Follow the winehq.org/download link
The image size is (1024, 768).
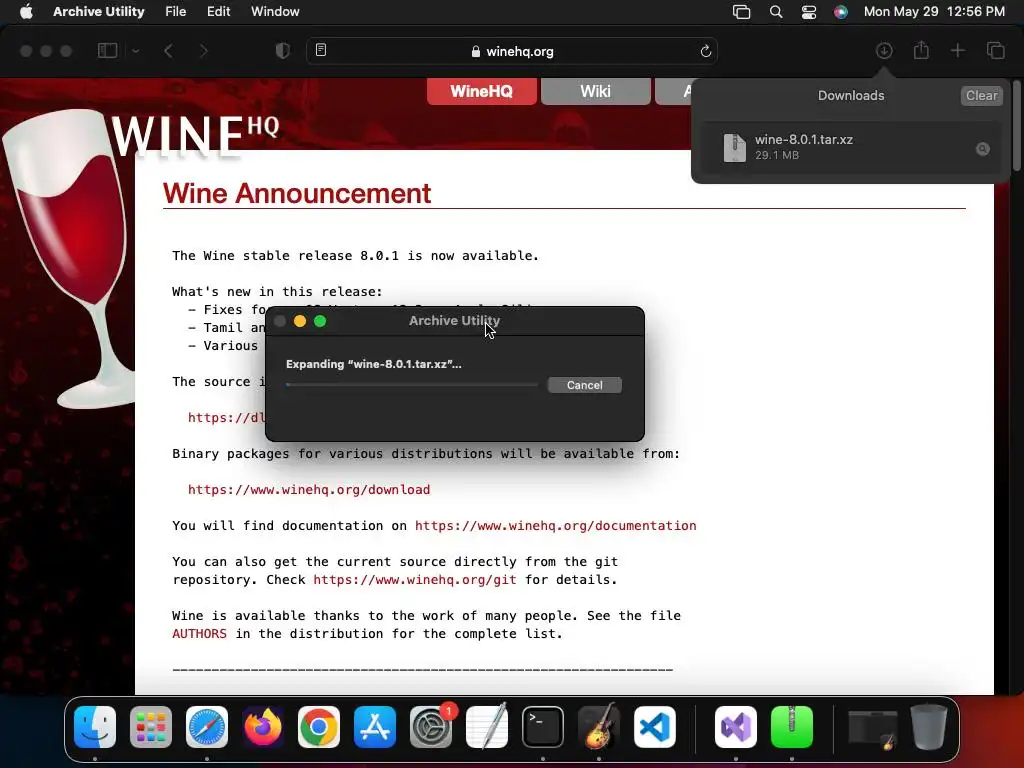click(x=309, y=490)
